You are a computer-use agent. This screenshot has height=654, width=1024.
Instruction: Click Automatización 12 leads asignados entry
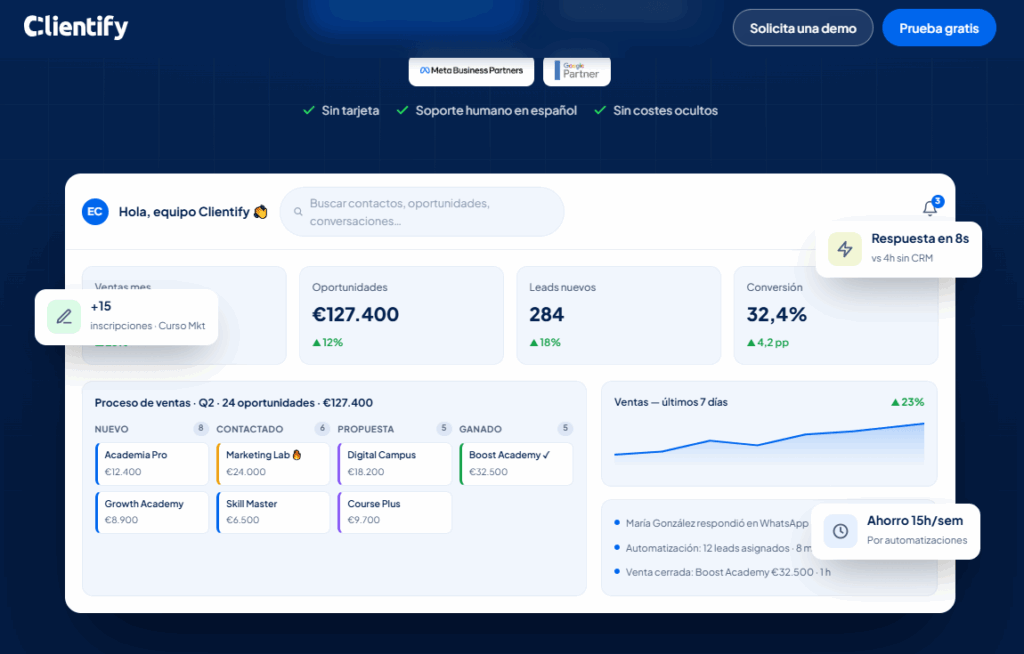713,548
